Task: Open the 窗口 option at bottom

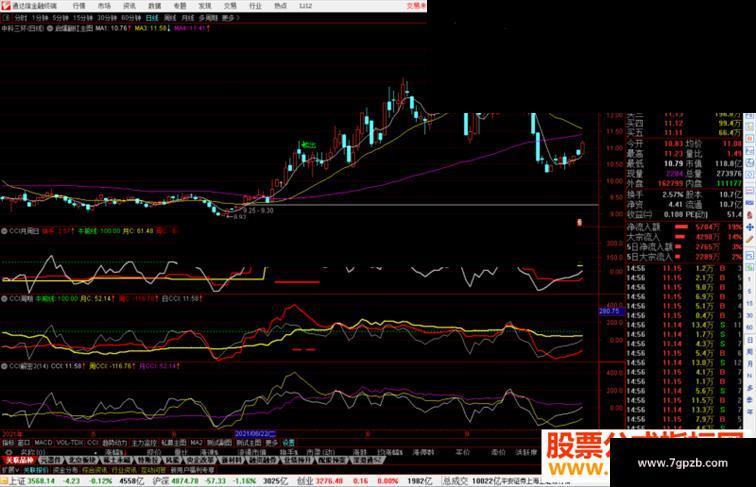Action: coord(24,442)
